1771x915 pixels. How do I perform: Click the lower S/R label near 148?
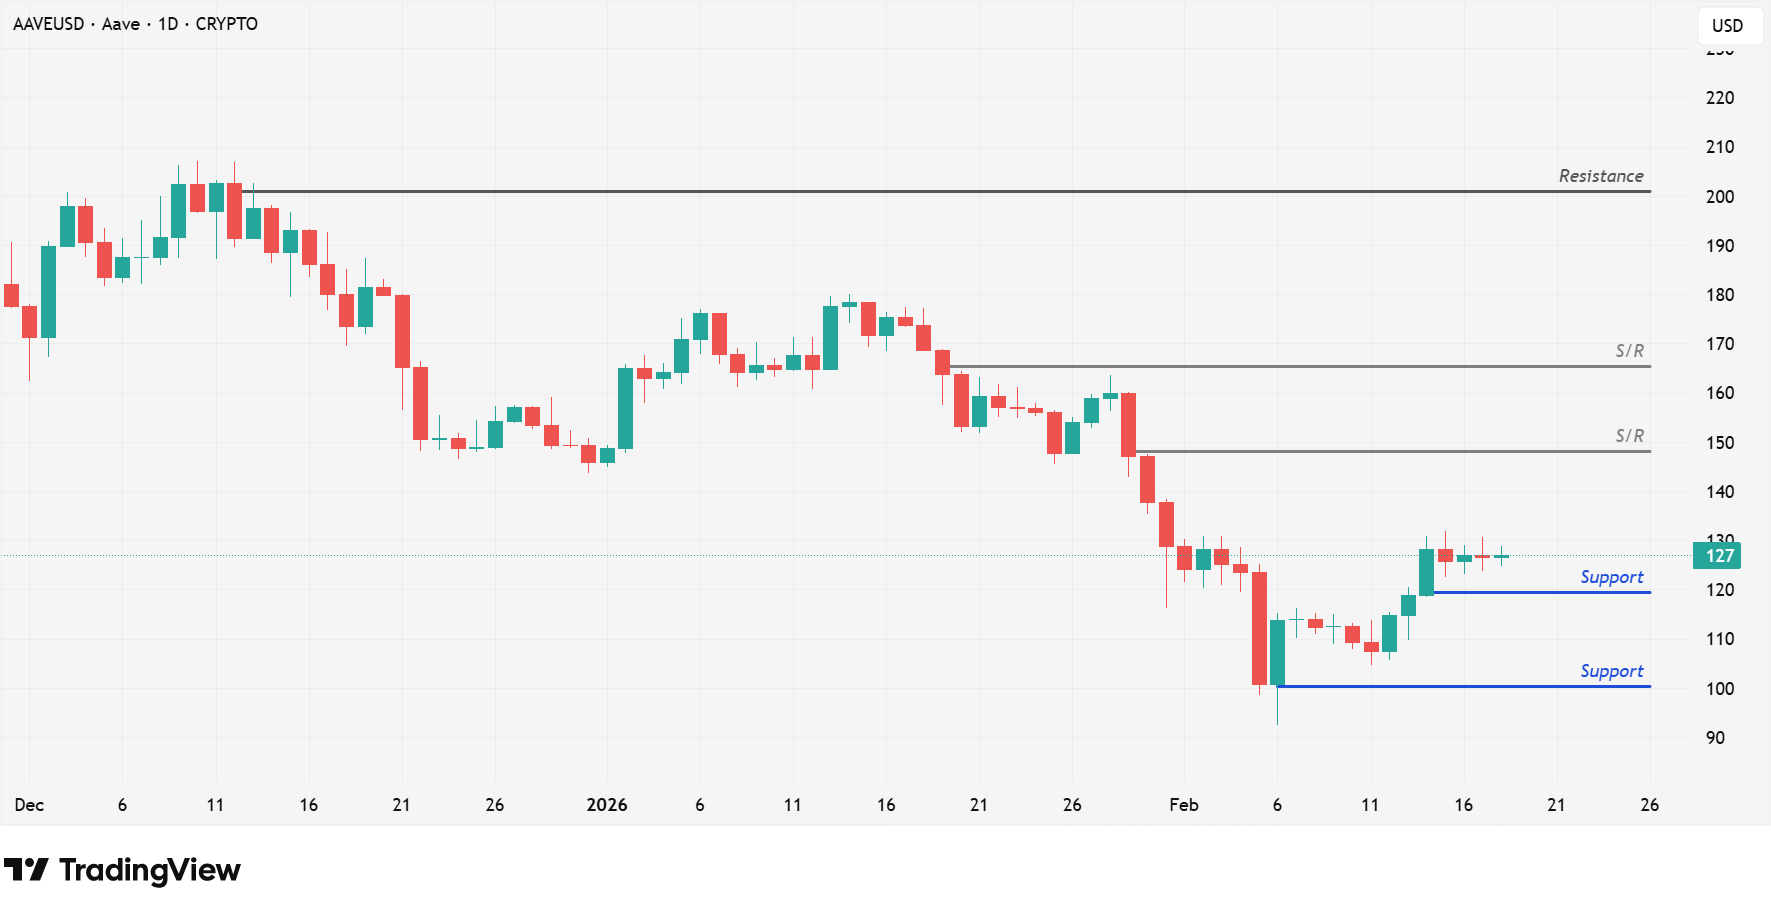click(x=1629, y=436)
